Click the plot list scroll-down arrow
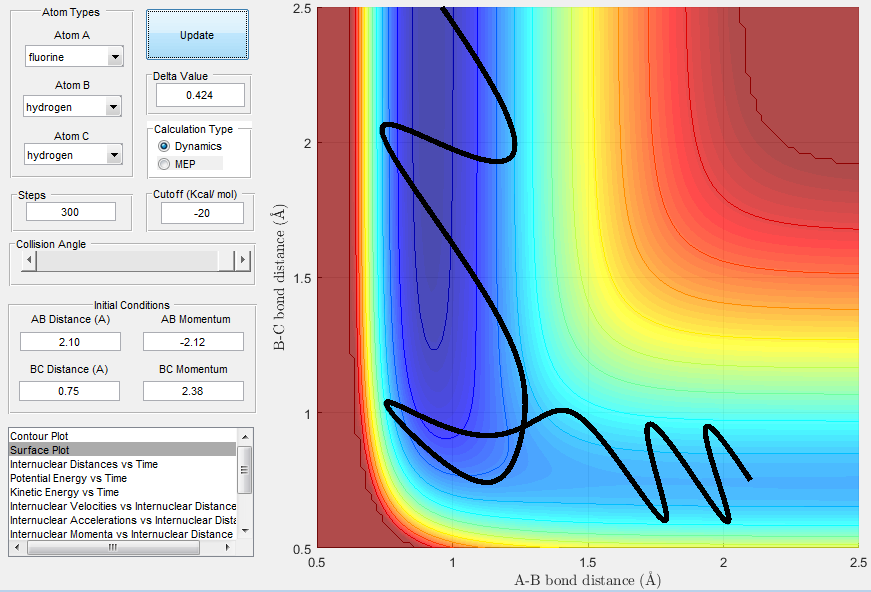The image size is (871, 592). coord(245,531)
